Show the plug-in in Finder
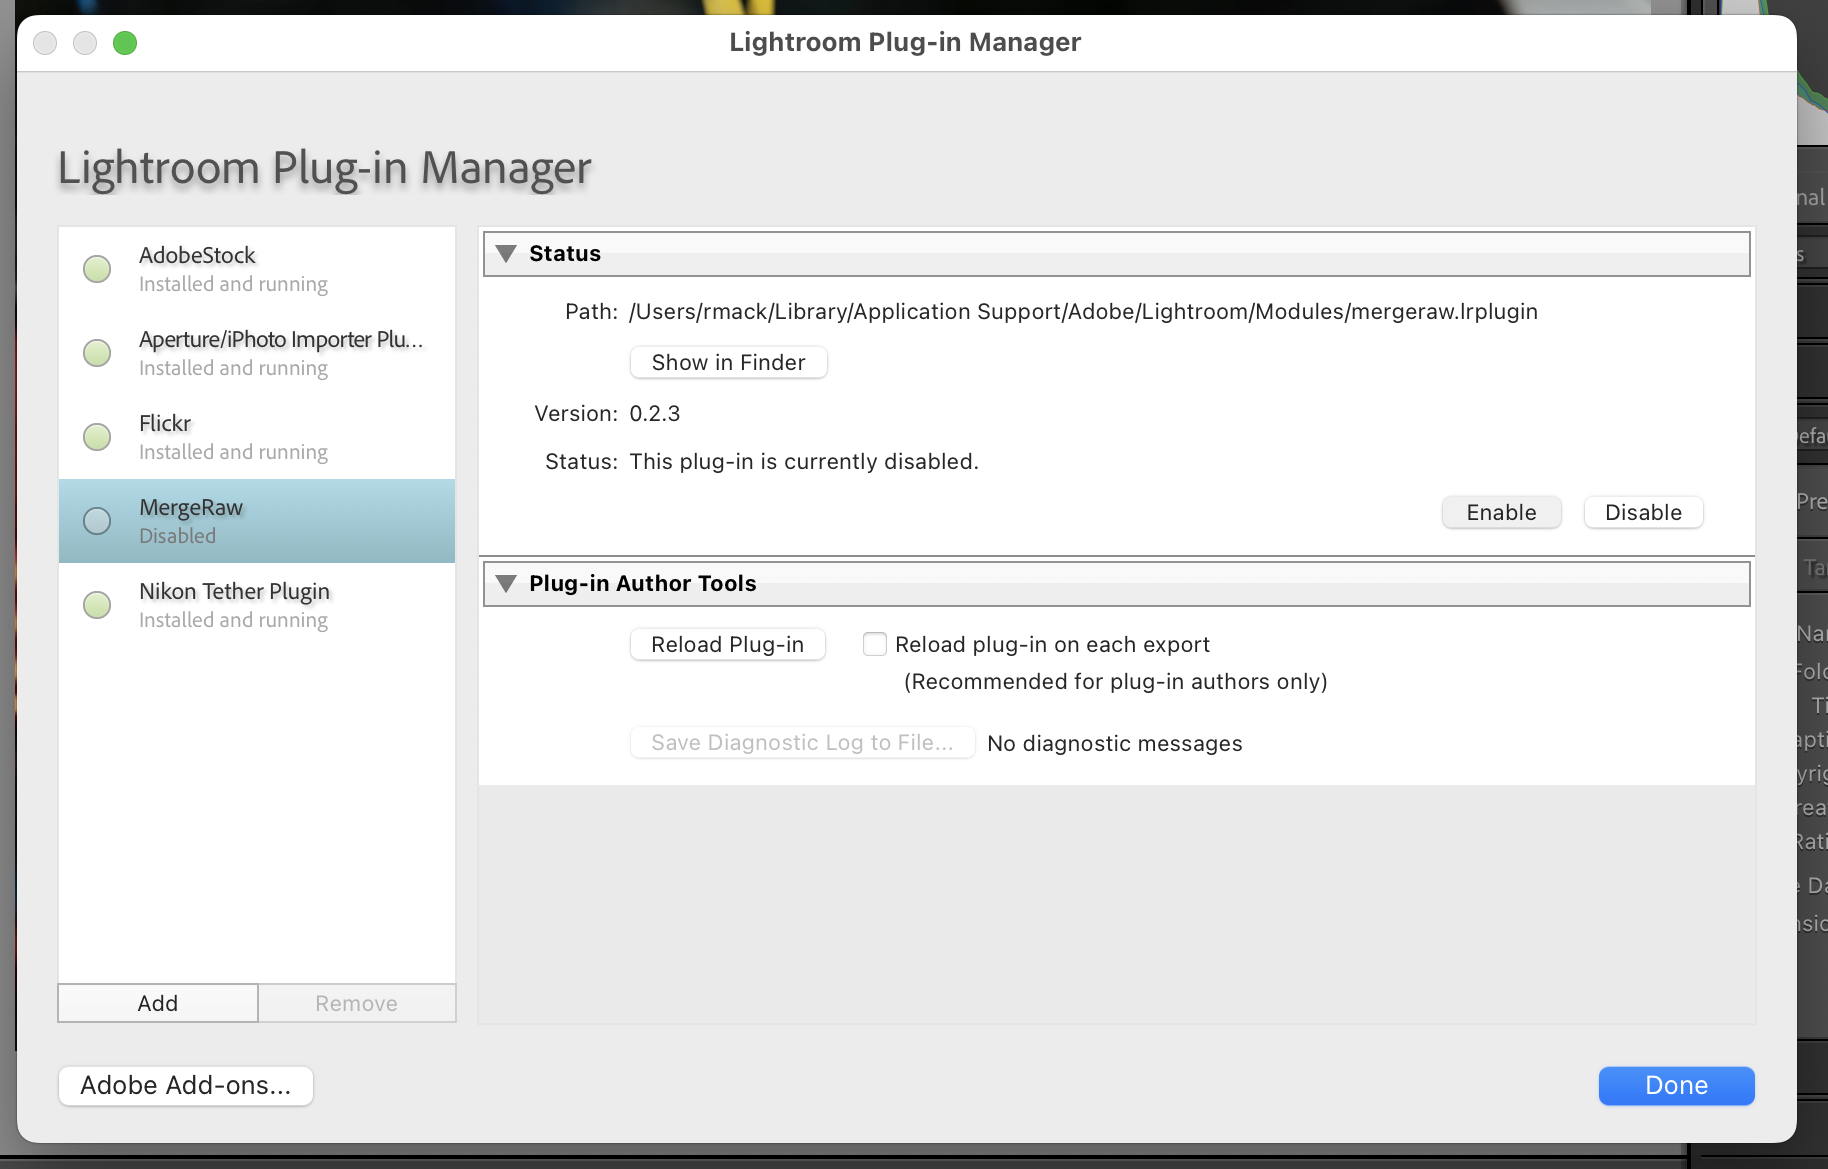 728,362
